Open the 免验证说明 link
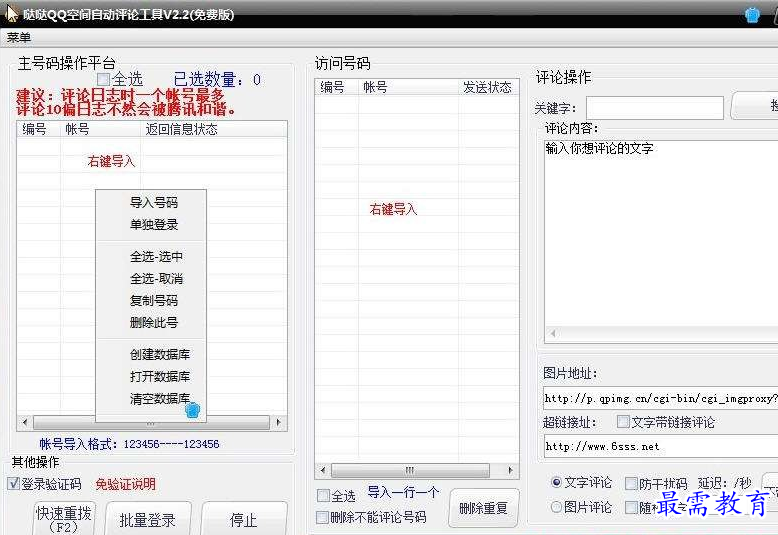 (x=126, y=484)
